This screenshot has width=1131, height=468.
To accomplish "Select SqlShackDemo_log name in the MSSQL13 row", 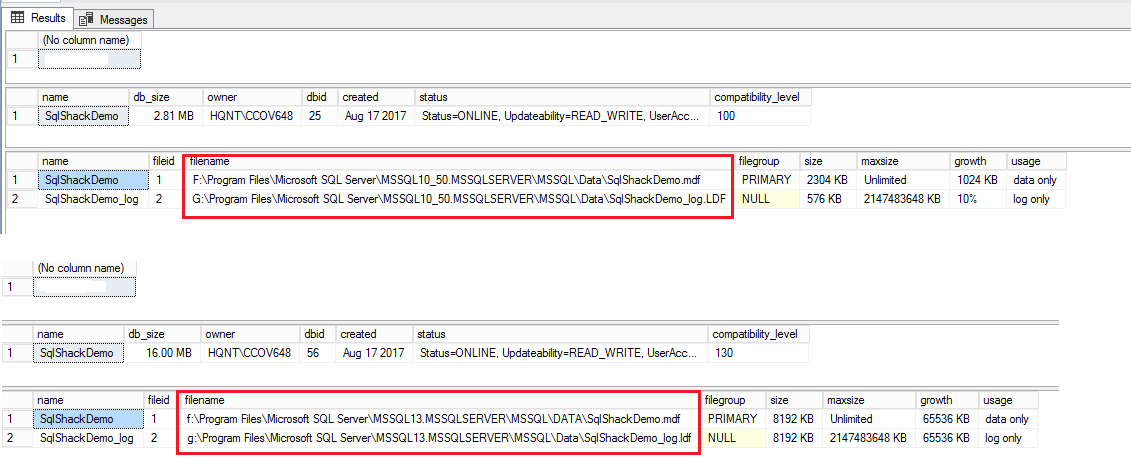I will (89, 438).
